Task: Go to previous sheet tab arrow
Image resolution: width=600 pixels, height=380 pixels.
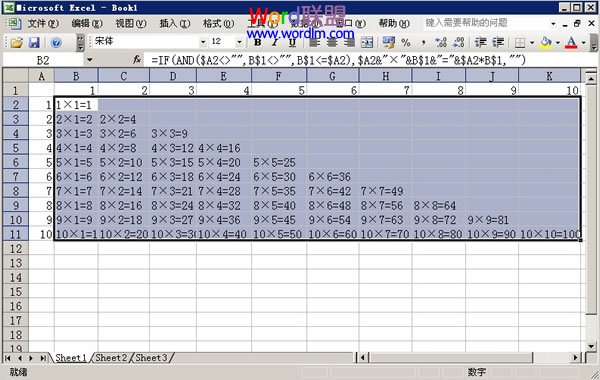Action: (x=19, y=358)
